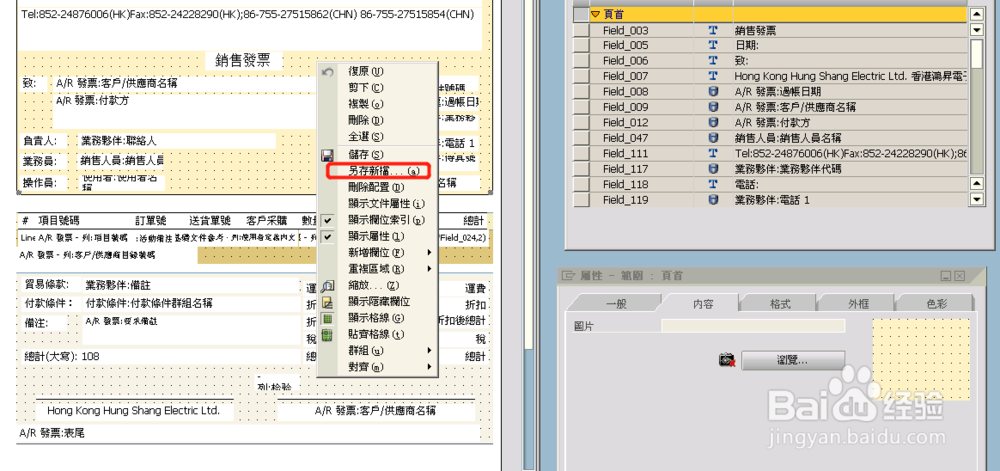Click the row selector box of Field_111

click(x=580, y=154)
